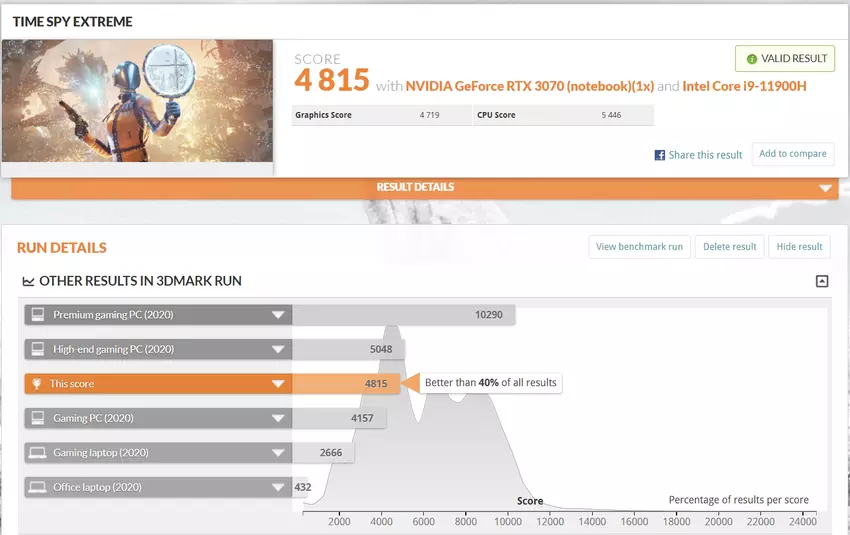
Task: Click the Time Spy Extreme benchmark thumbnail
Action: [137, 101]
